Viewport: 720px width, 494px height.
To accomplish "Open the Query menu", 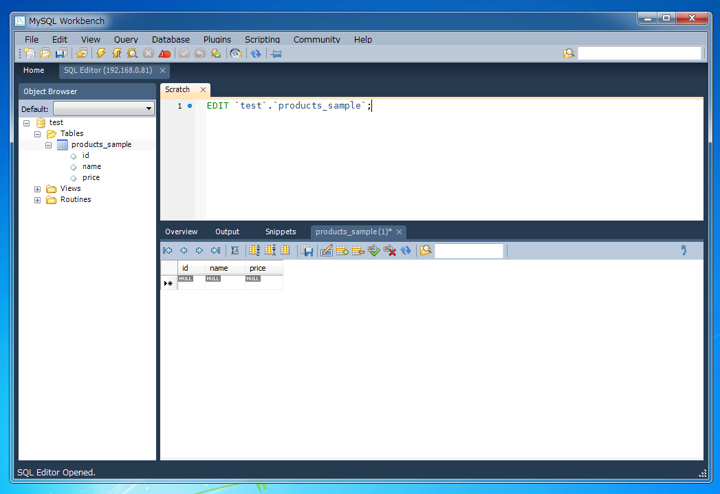I will (126, 39).
